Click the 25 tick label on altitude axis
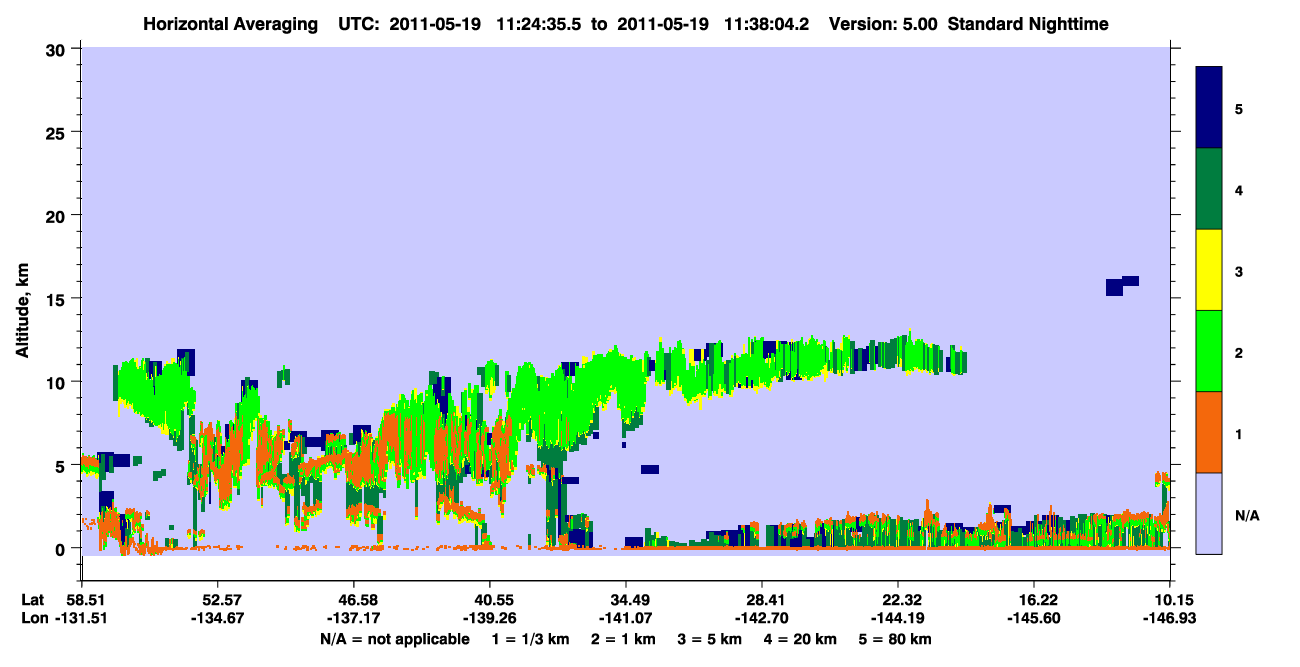The image size is (1300, 667). tap(56, 132)
